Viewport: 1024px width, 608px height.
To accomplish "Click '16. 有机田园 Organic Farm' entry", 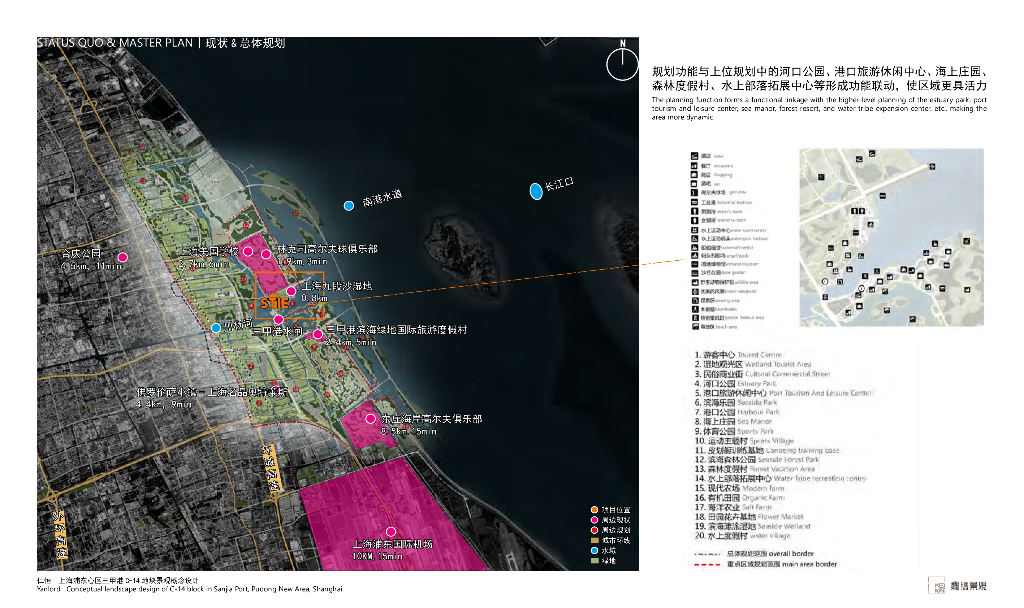I will (x=739, y=498).
